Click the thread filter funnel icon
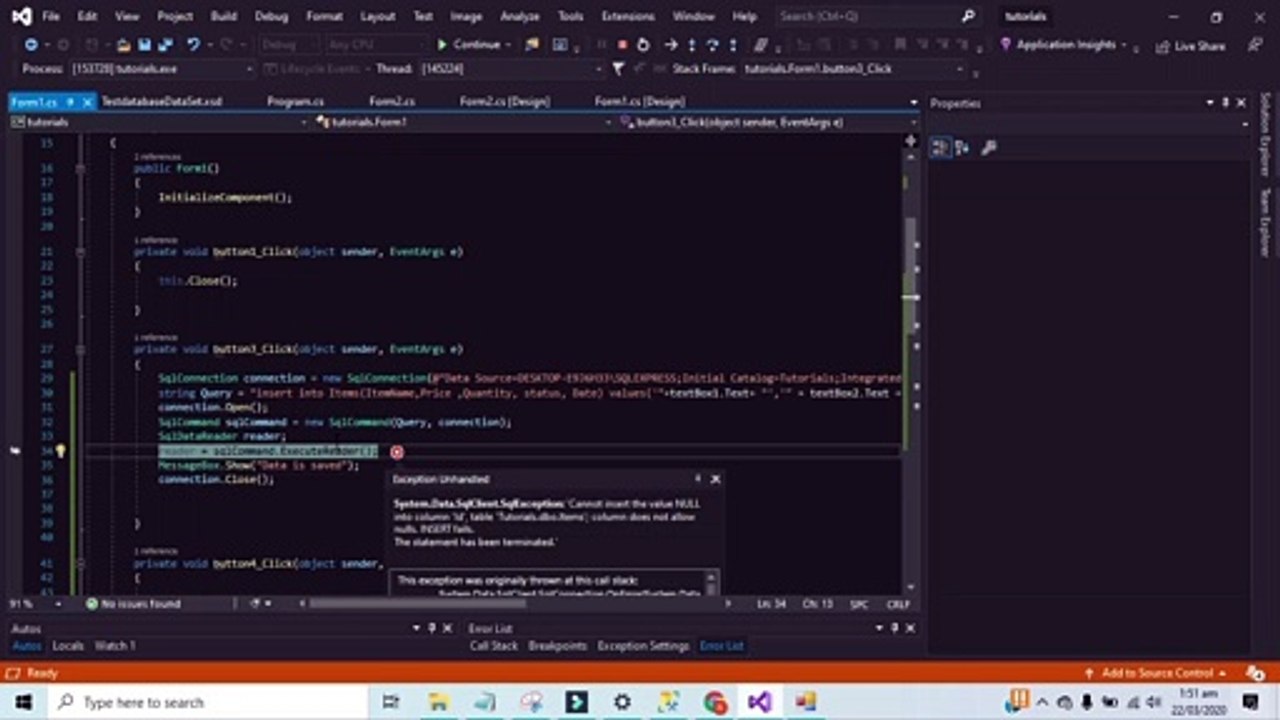Viewport: 1280px width, 720px height. [x=618, y=69]
